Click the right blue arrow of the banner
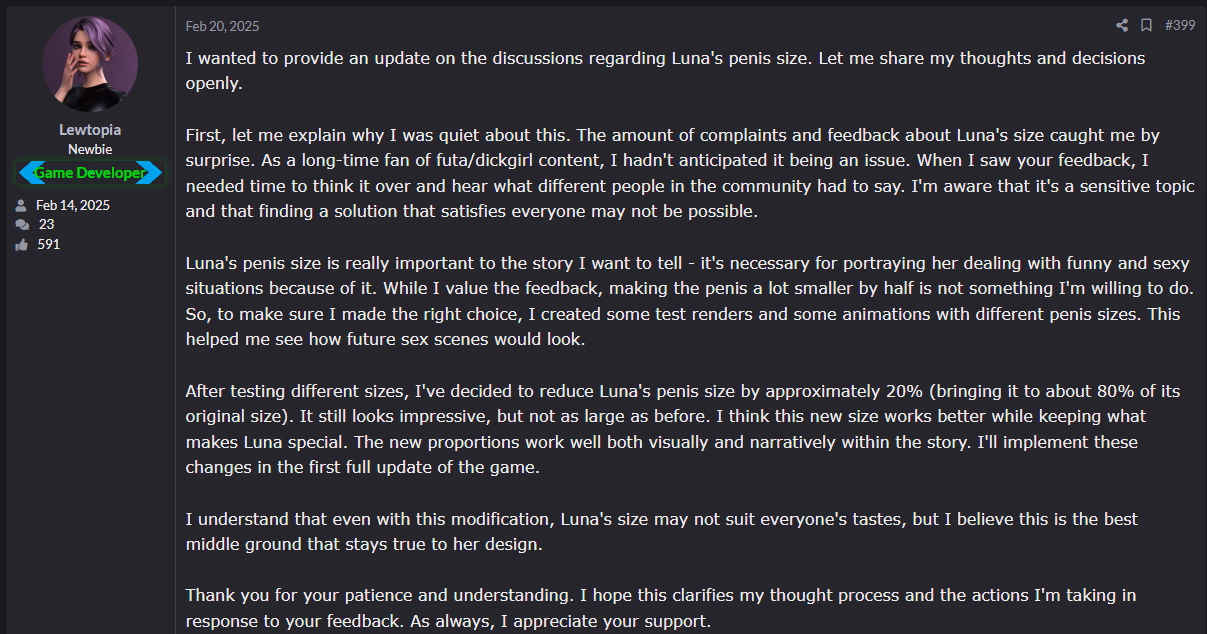 (x=151, y=173)
